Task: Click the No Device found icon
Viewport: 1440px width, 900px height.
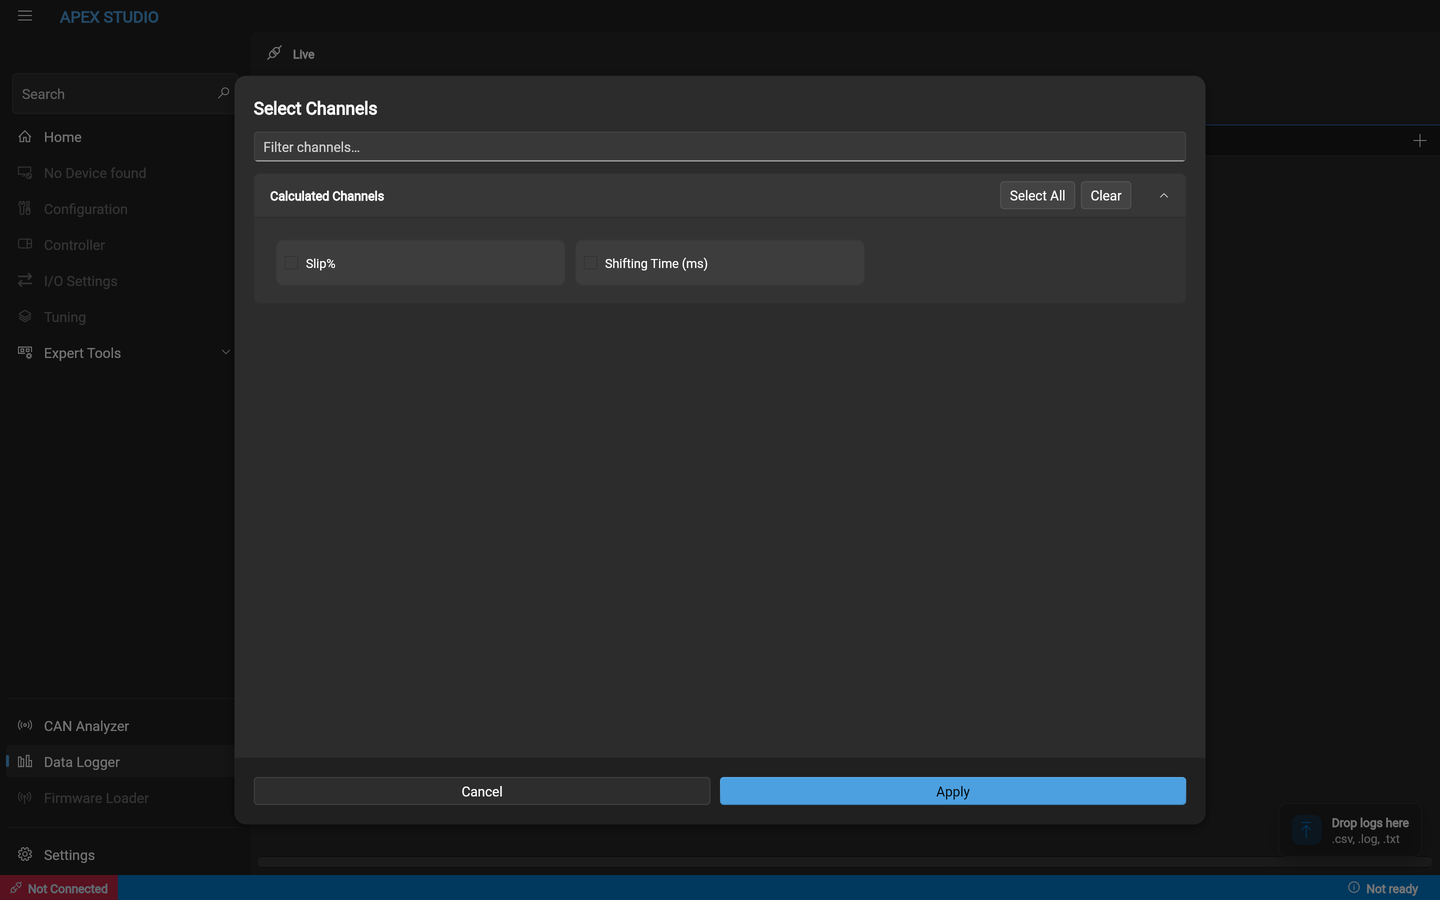Action: (25, 172)
